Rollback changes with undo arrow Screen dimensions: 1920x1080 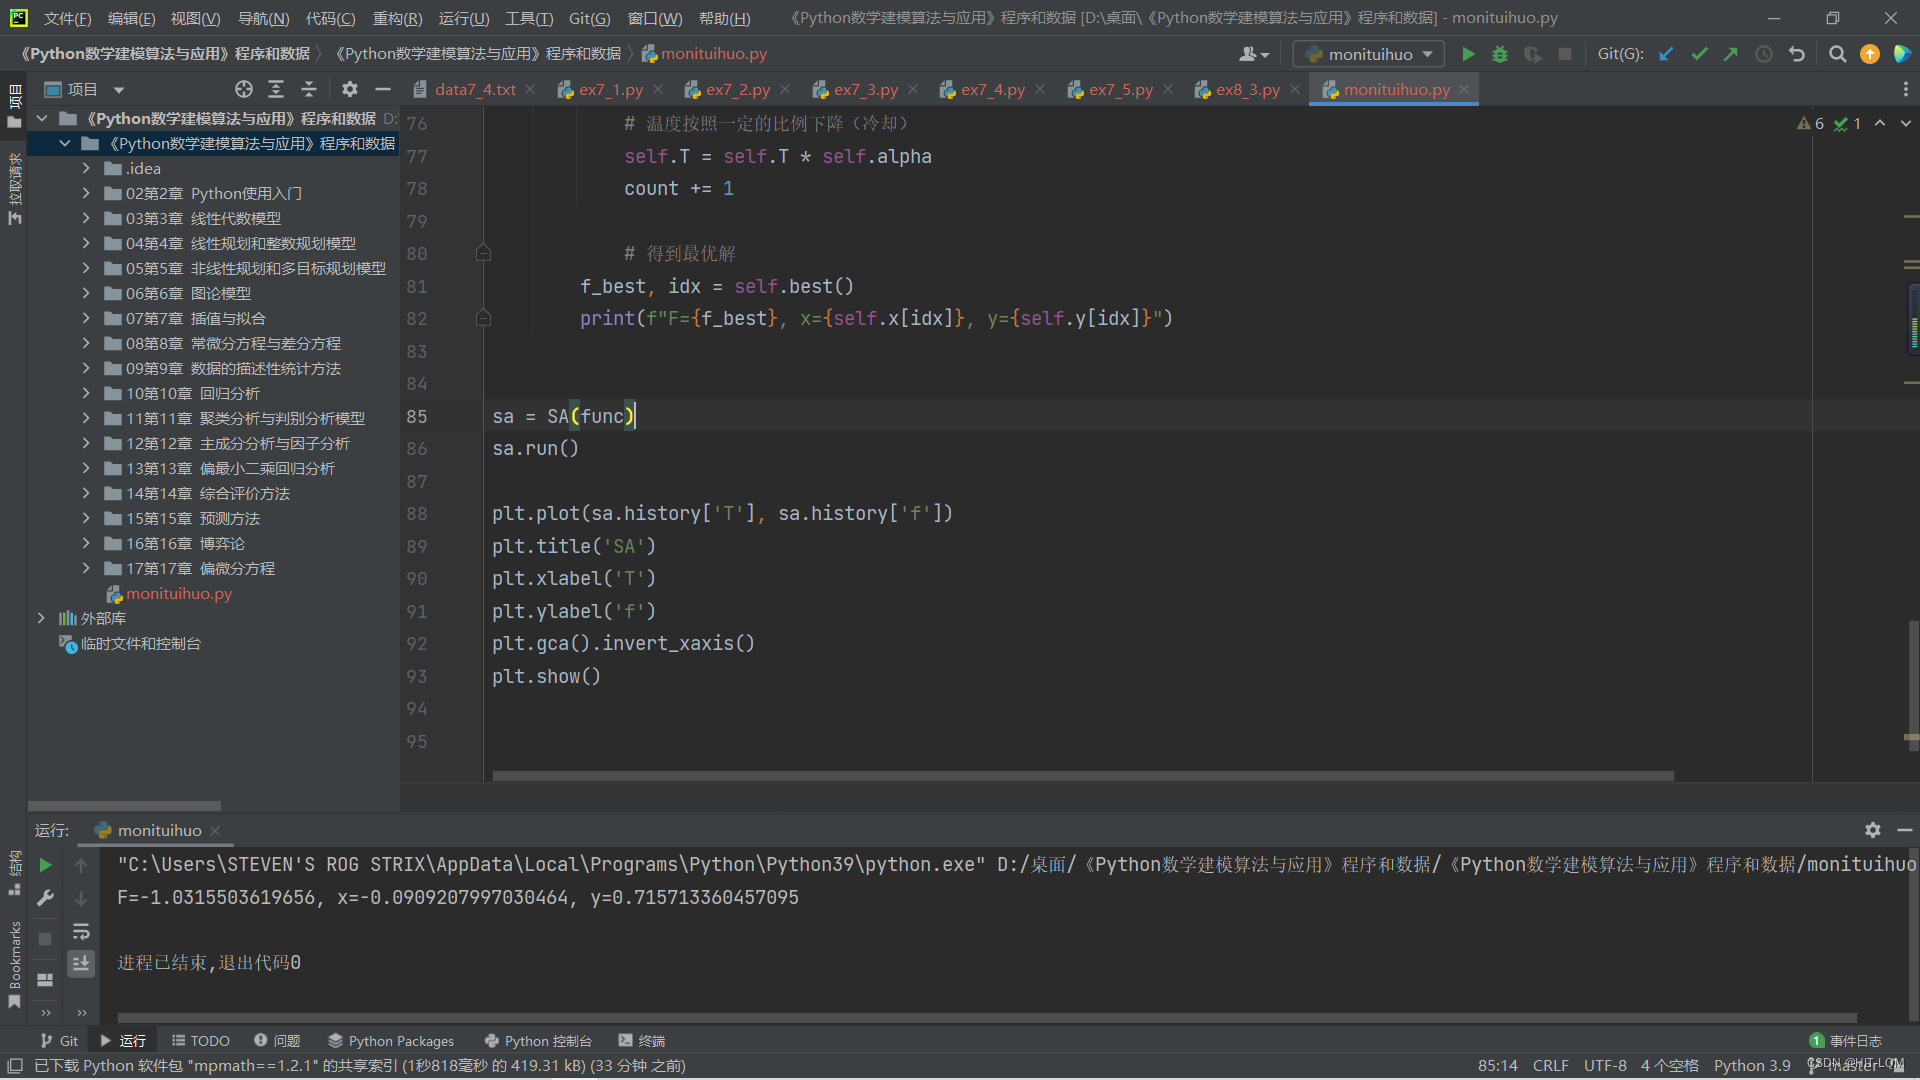click(x=1797, y=54)
